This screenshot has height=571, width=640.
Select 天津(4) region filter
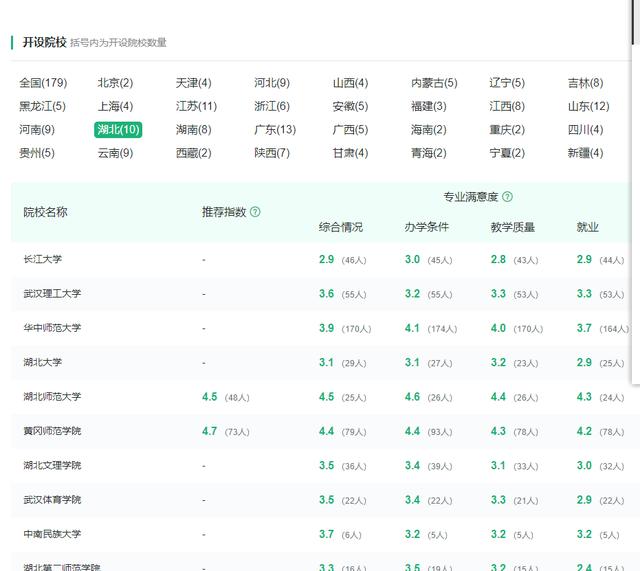(x=193, y=83)
